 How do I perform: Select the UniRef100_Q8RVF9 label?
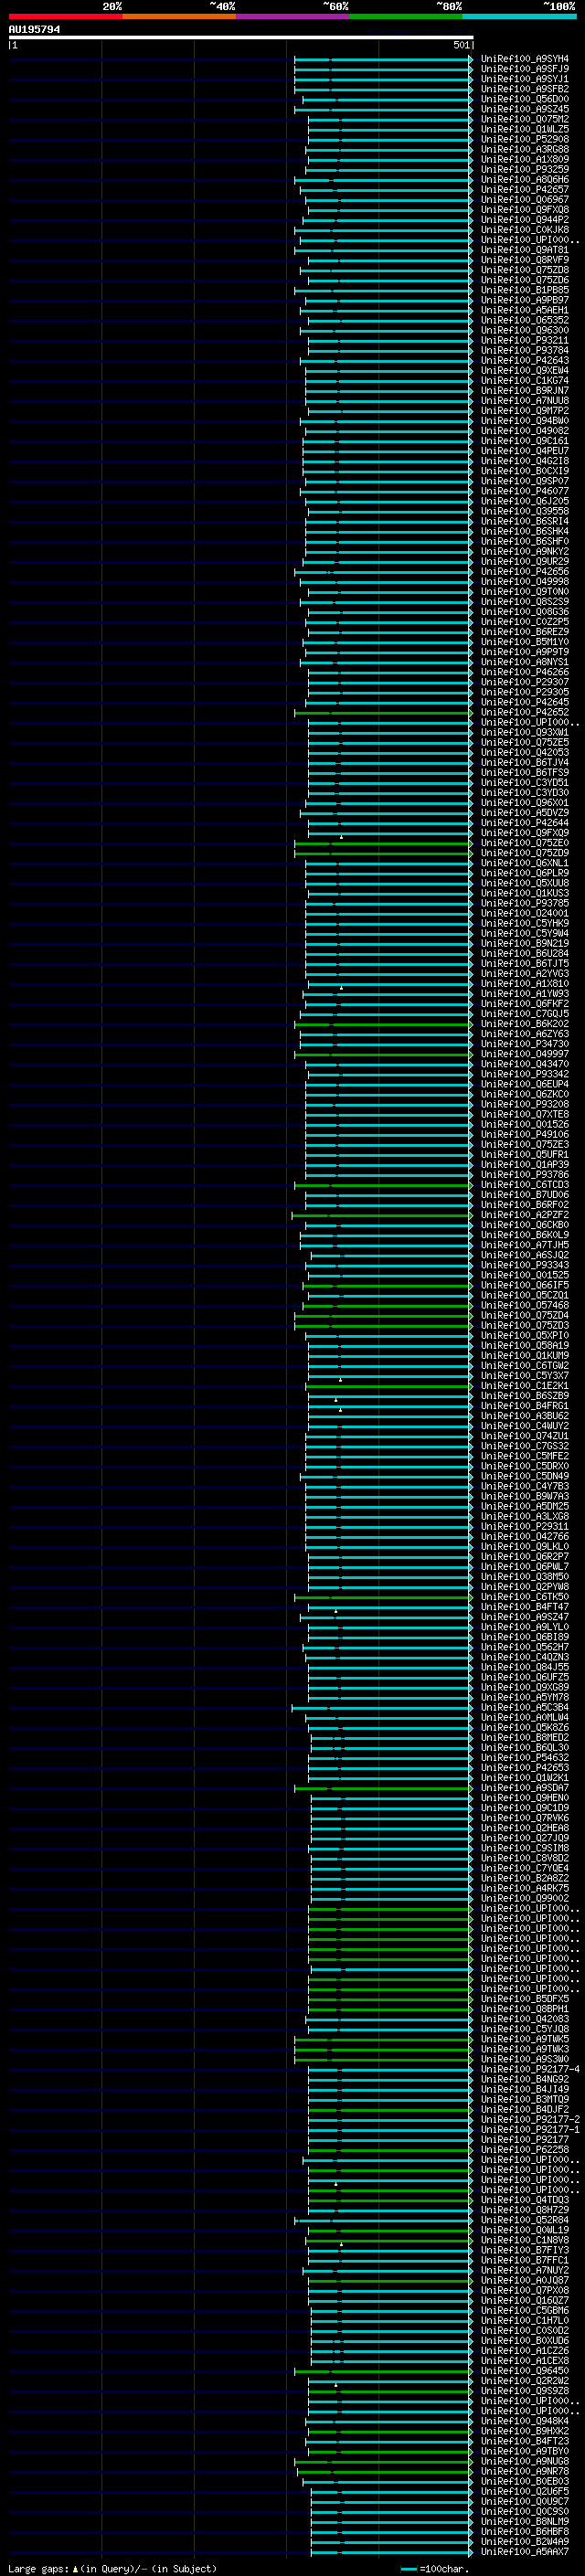click(x=524, y=260)
